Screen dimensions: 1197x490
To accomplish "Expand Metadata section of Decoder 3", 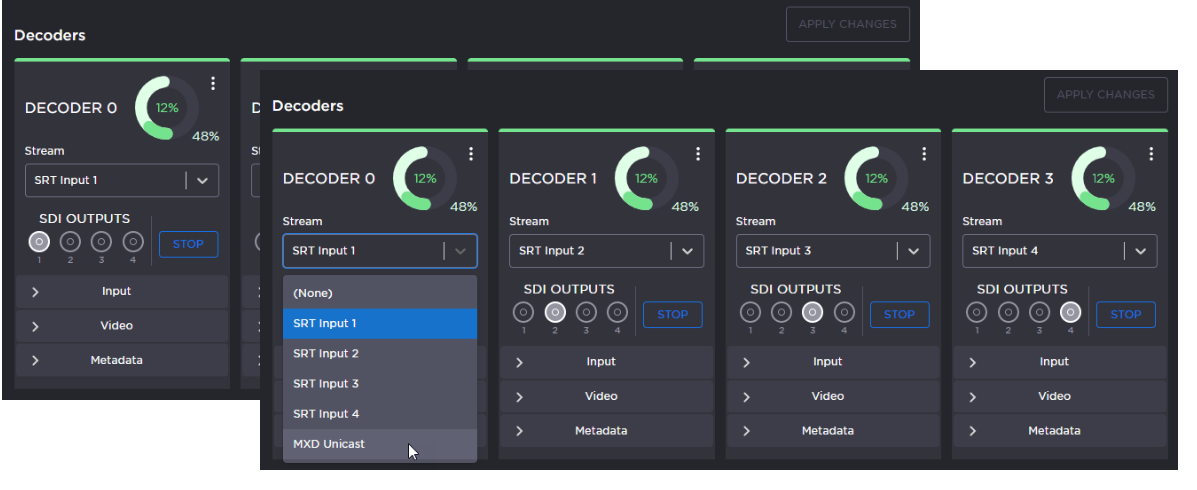I will (x=1053, y=431).
